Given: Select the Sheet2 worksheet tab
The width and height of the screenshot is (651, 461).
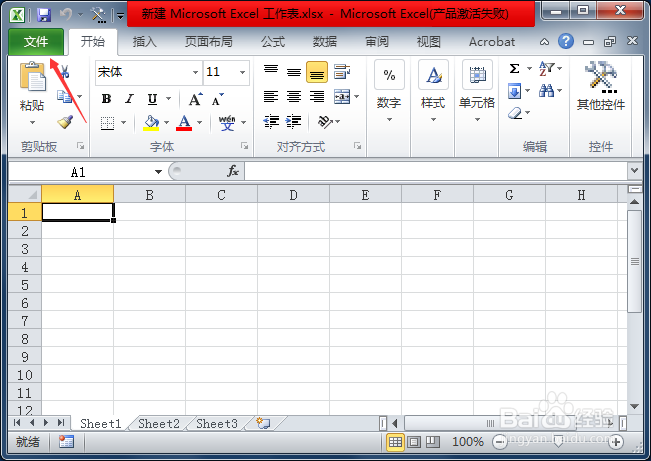Looking at the screenshot, I should pos(159,424).
